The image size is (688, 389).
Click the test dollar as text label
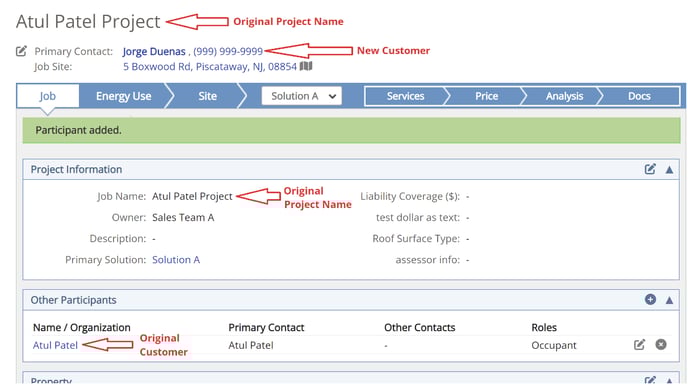[x=418, y=218]
